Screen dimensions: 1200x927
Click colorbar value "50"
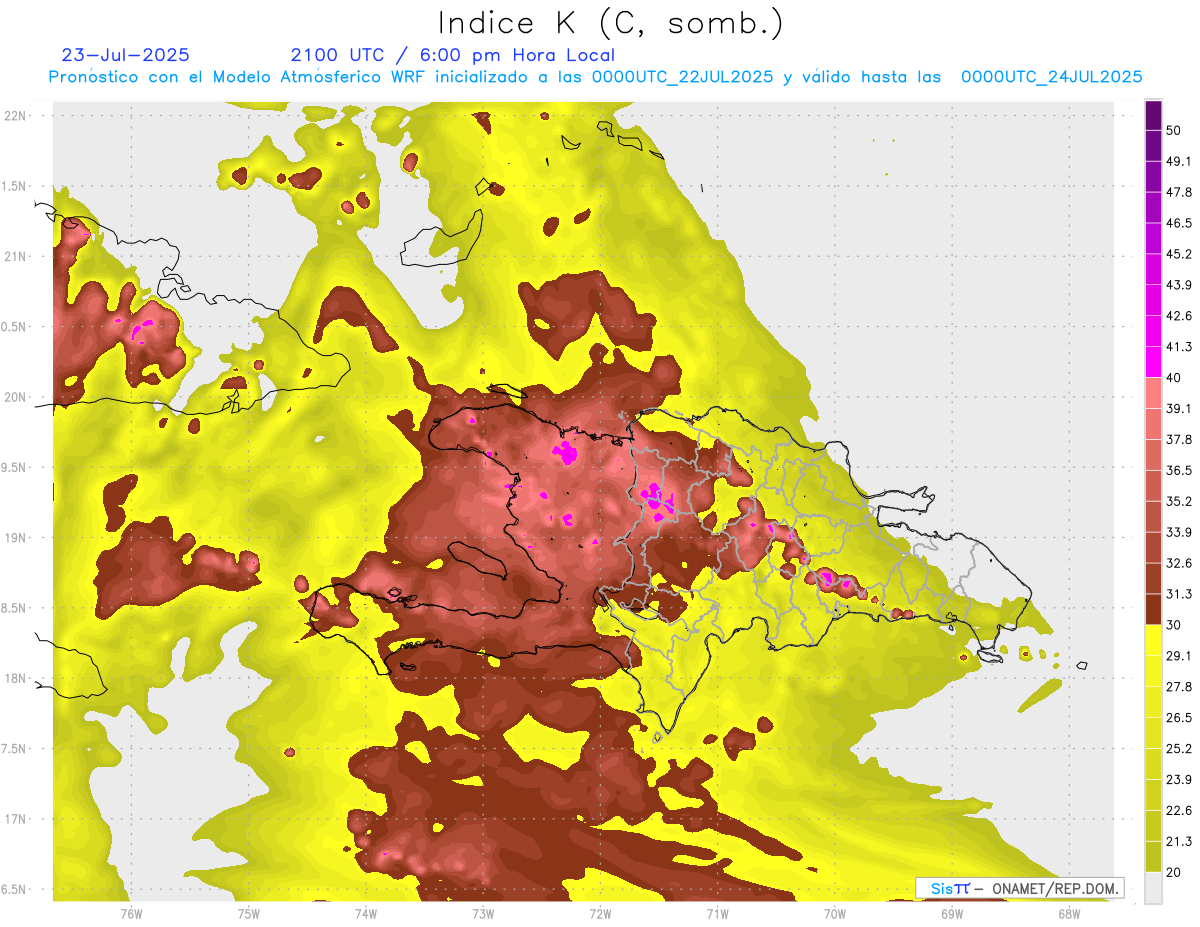[1174, 130]
